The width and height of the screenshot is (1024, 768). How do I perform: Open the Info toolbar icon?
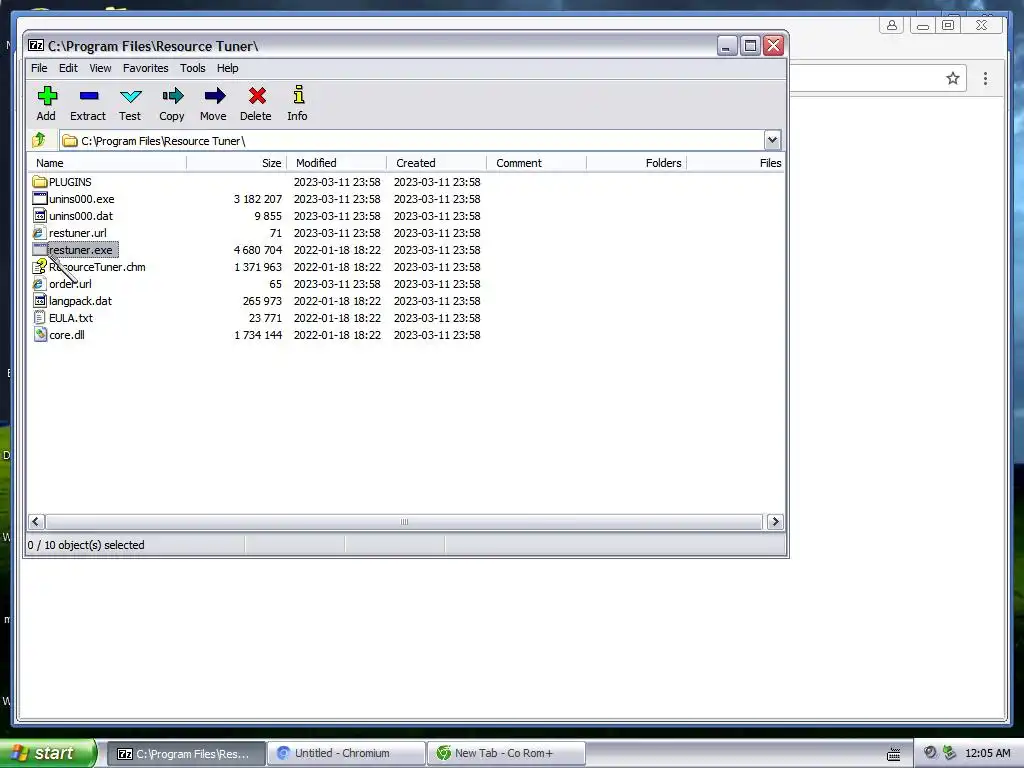click(x=298, y=95)
